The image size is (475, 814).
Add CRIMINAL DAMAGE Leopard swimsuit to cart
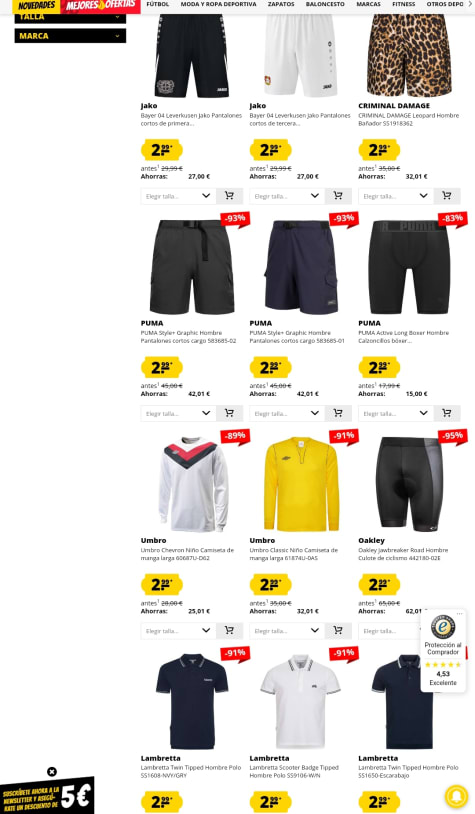tap(447, 196)
